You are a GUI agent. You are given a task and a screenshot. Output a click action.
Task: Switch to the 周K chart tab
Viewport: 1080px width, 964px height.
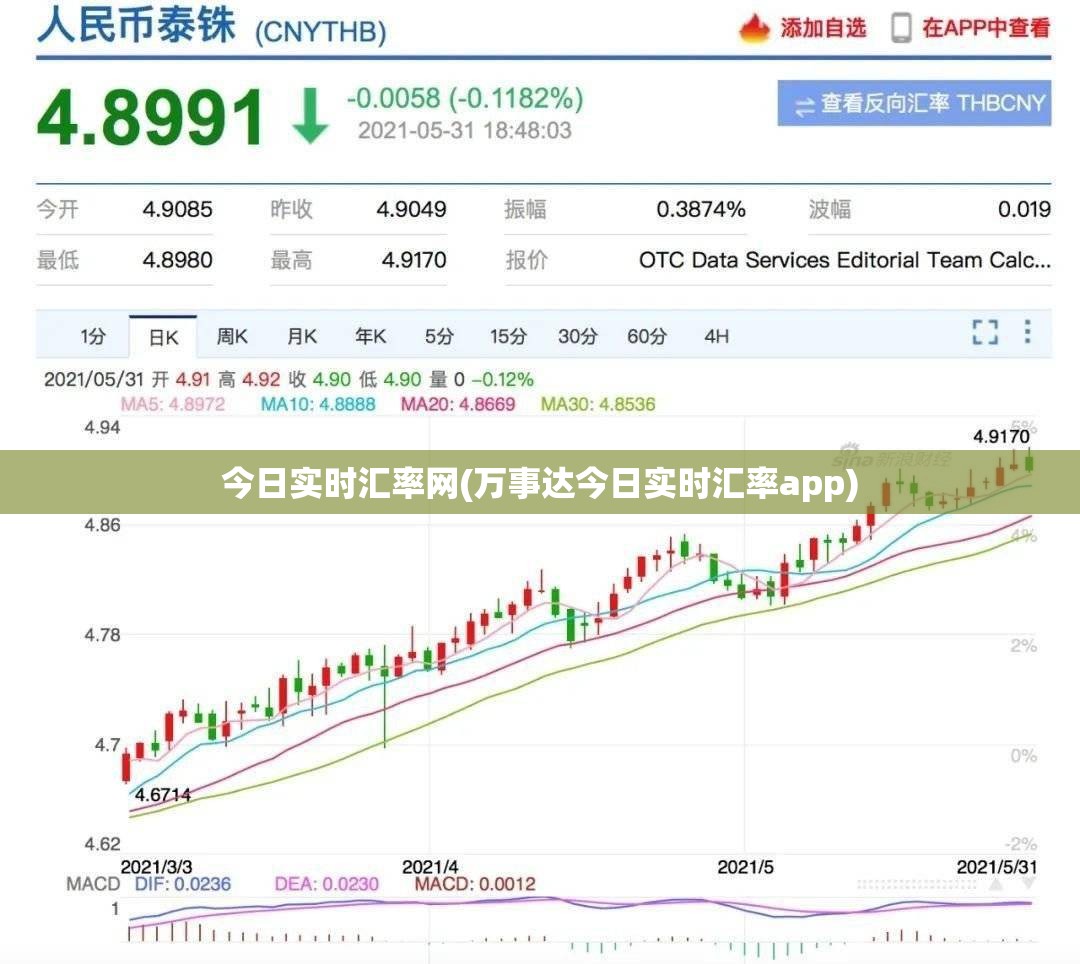click(232, 337)
